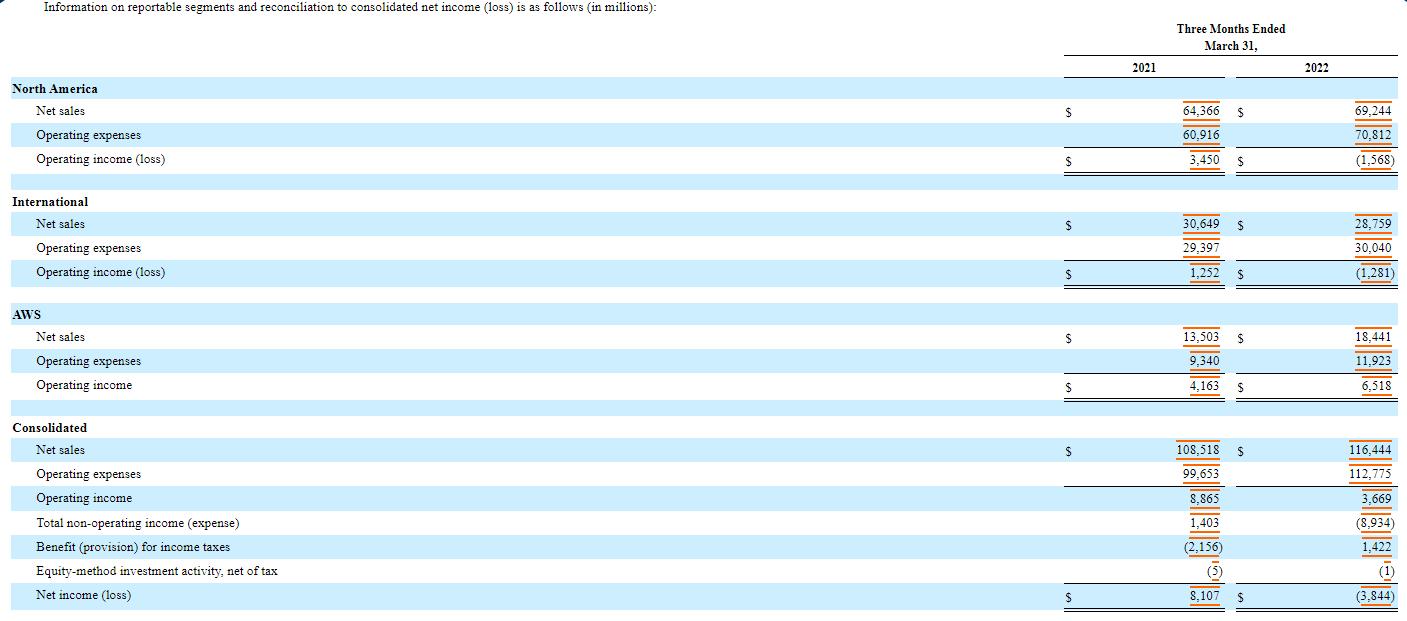This screenshot has height=621, width=1407.
Task: Click Consolidated operating income value 3,669
Action: [x=1376, y=498]
